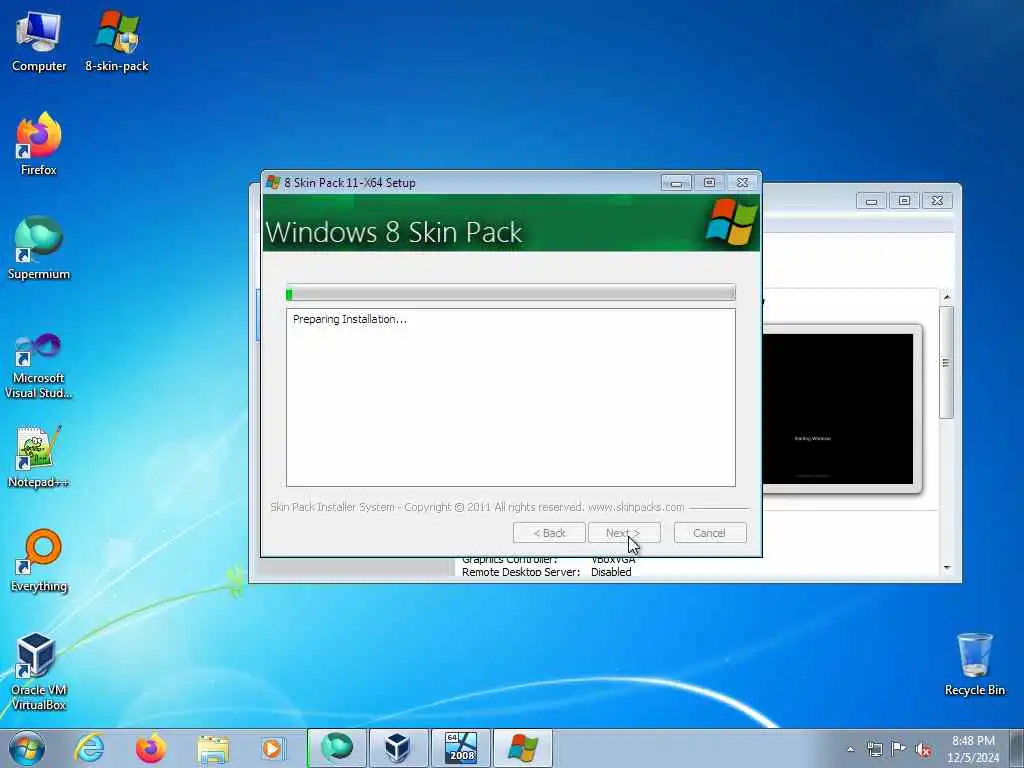Click the scroll up arrow in VirtualBox window
The width and height of the screenshot is (1024, 768).
click(x=947, y=298)
